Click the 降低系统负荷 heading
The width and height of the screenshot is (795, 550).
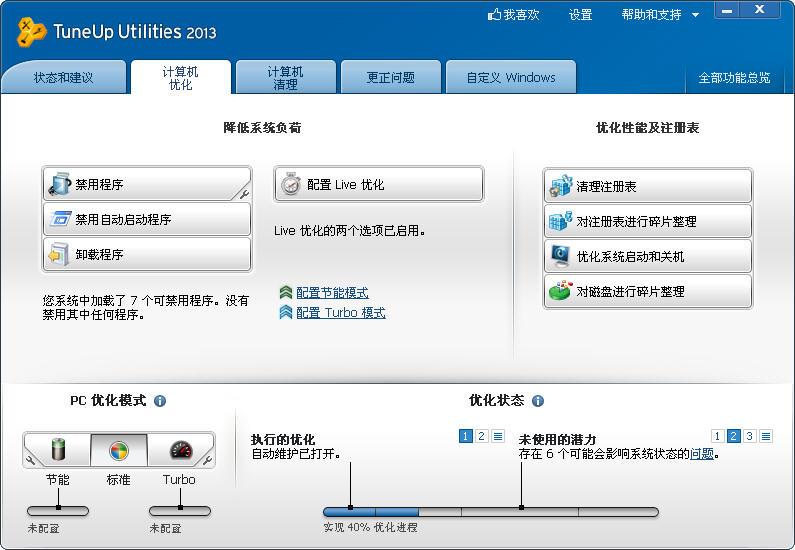point(263,127)
